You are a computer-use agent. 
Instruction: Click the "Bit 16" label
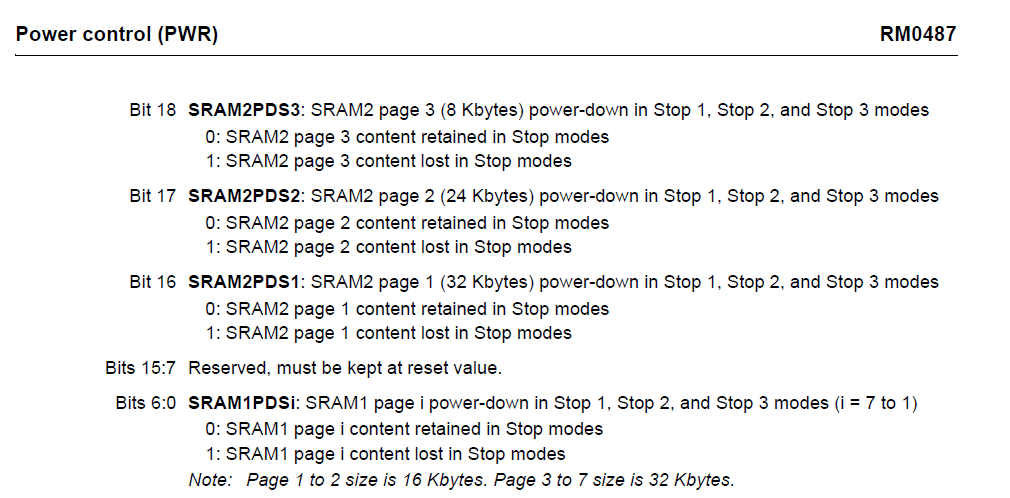(x=153, y=282)
